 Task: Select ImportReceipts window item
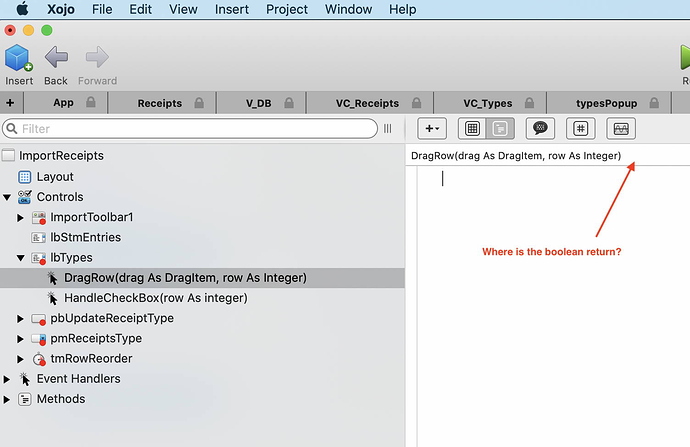[61, 155]
